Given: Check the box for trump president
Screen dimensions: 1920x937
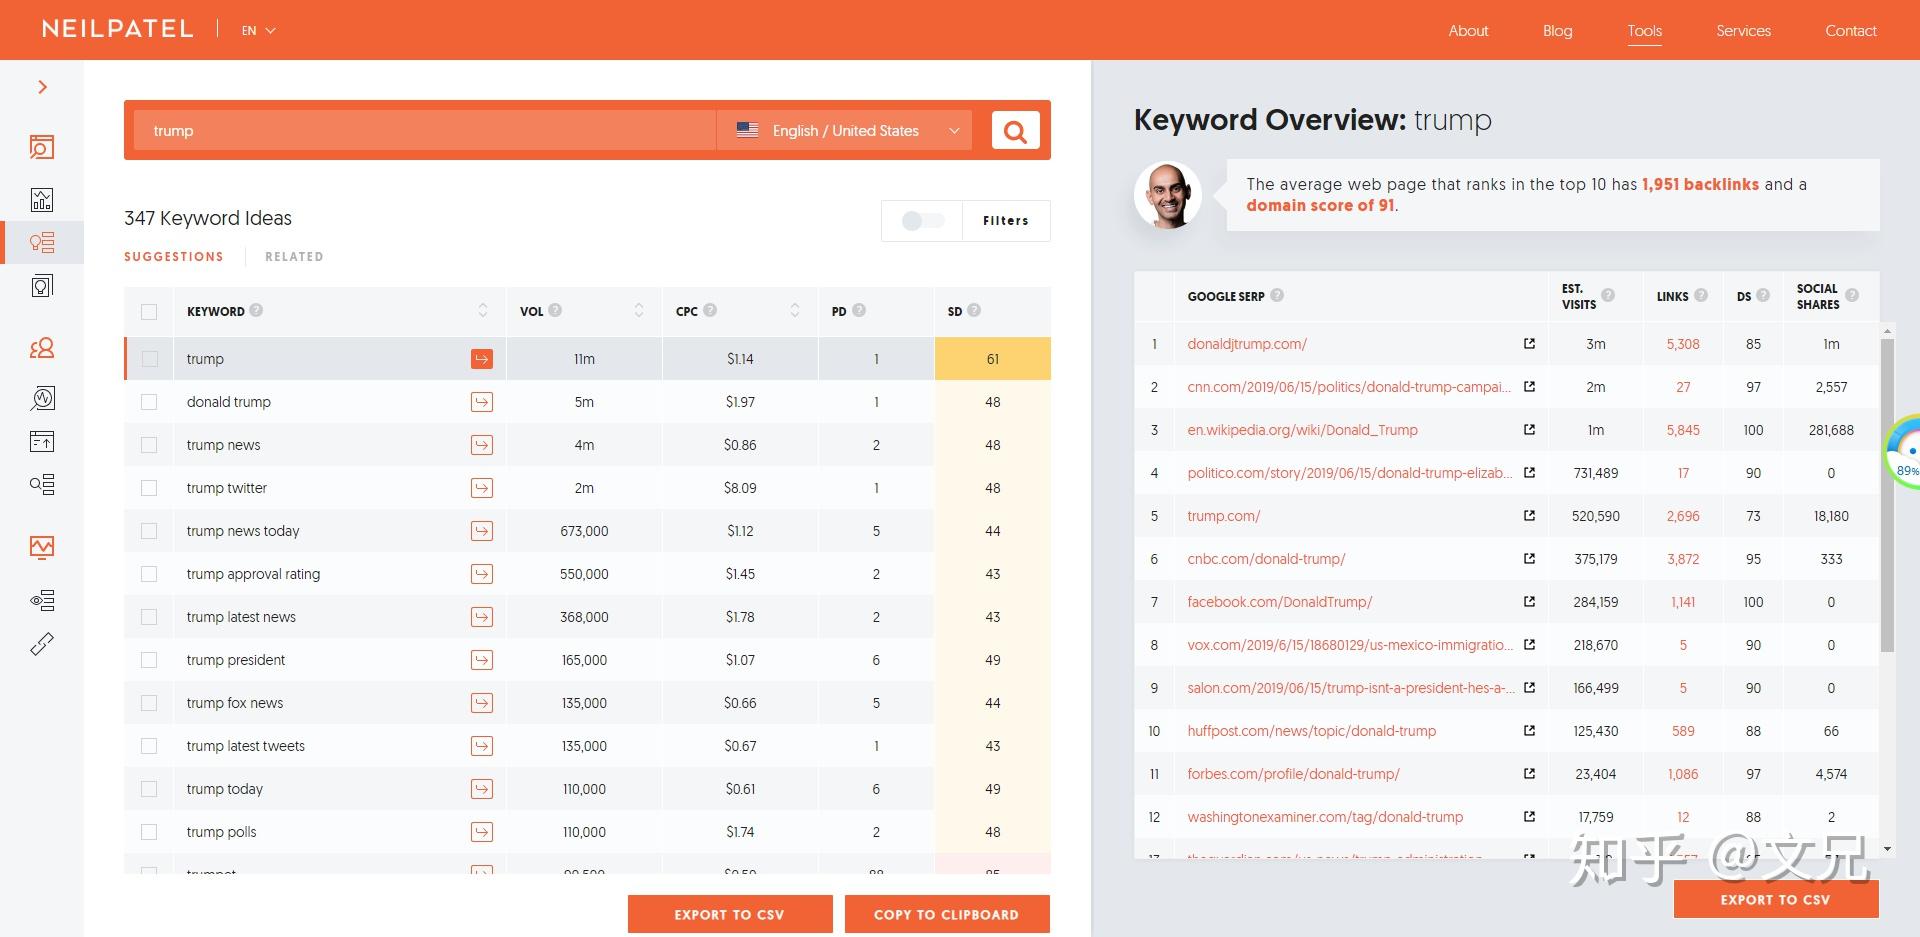Looking at the screenshot, I should point(149,660).
